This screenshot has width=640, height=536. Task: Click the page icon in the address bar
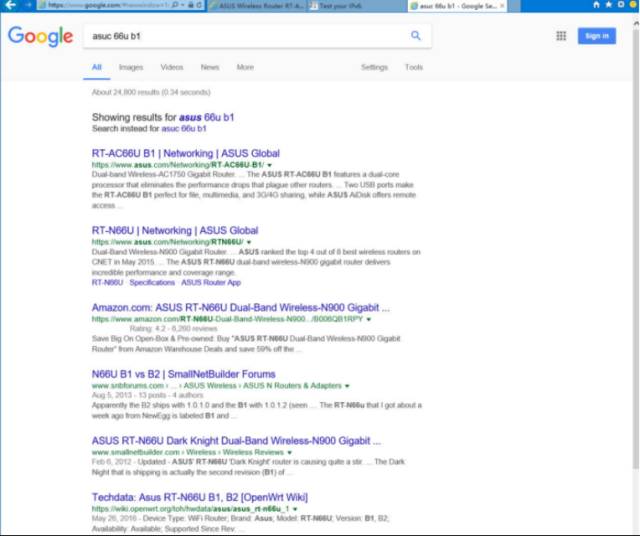tap(42, 5)
